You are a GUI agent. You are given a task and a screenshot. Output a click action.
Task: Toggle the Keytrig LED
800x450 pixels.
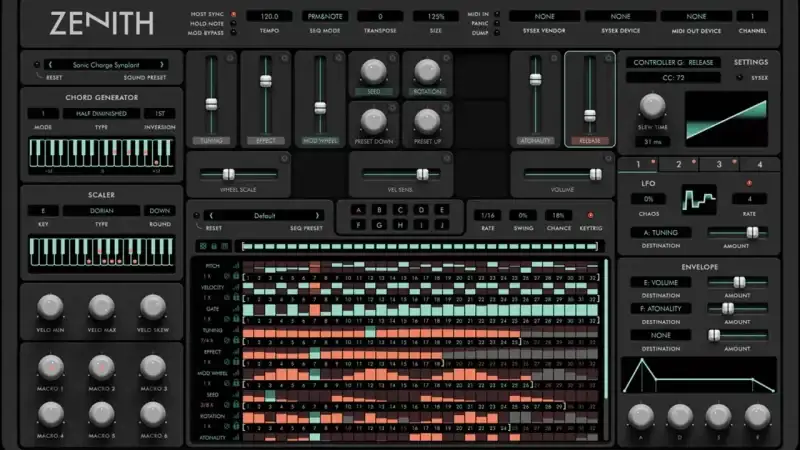(x=590, y=215)
